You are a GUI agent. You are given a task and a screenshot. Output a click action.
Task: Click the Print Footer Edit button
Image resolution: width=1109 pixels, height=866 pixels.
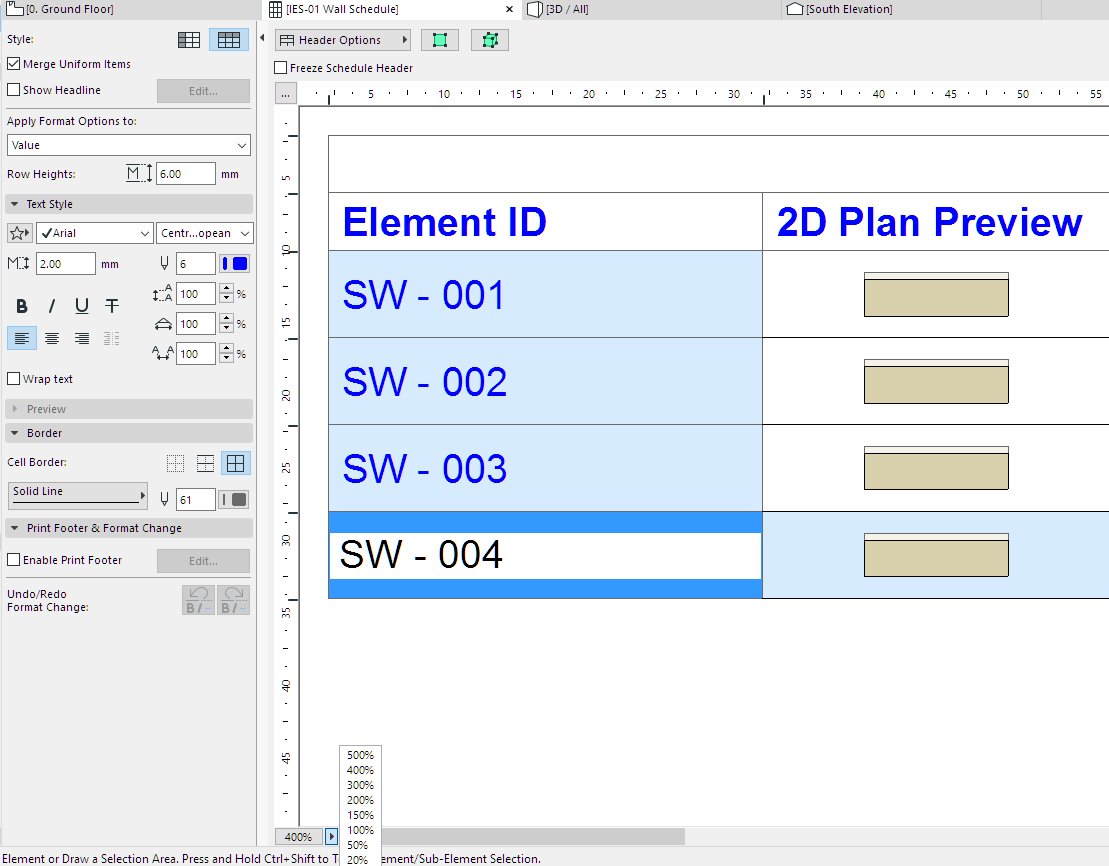coord(204,561)
